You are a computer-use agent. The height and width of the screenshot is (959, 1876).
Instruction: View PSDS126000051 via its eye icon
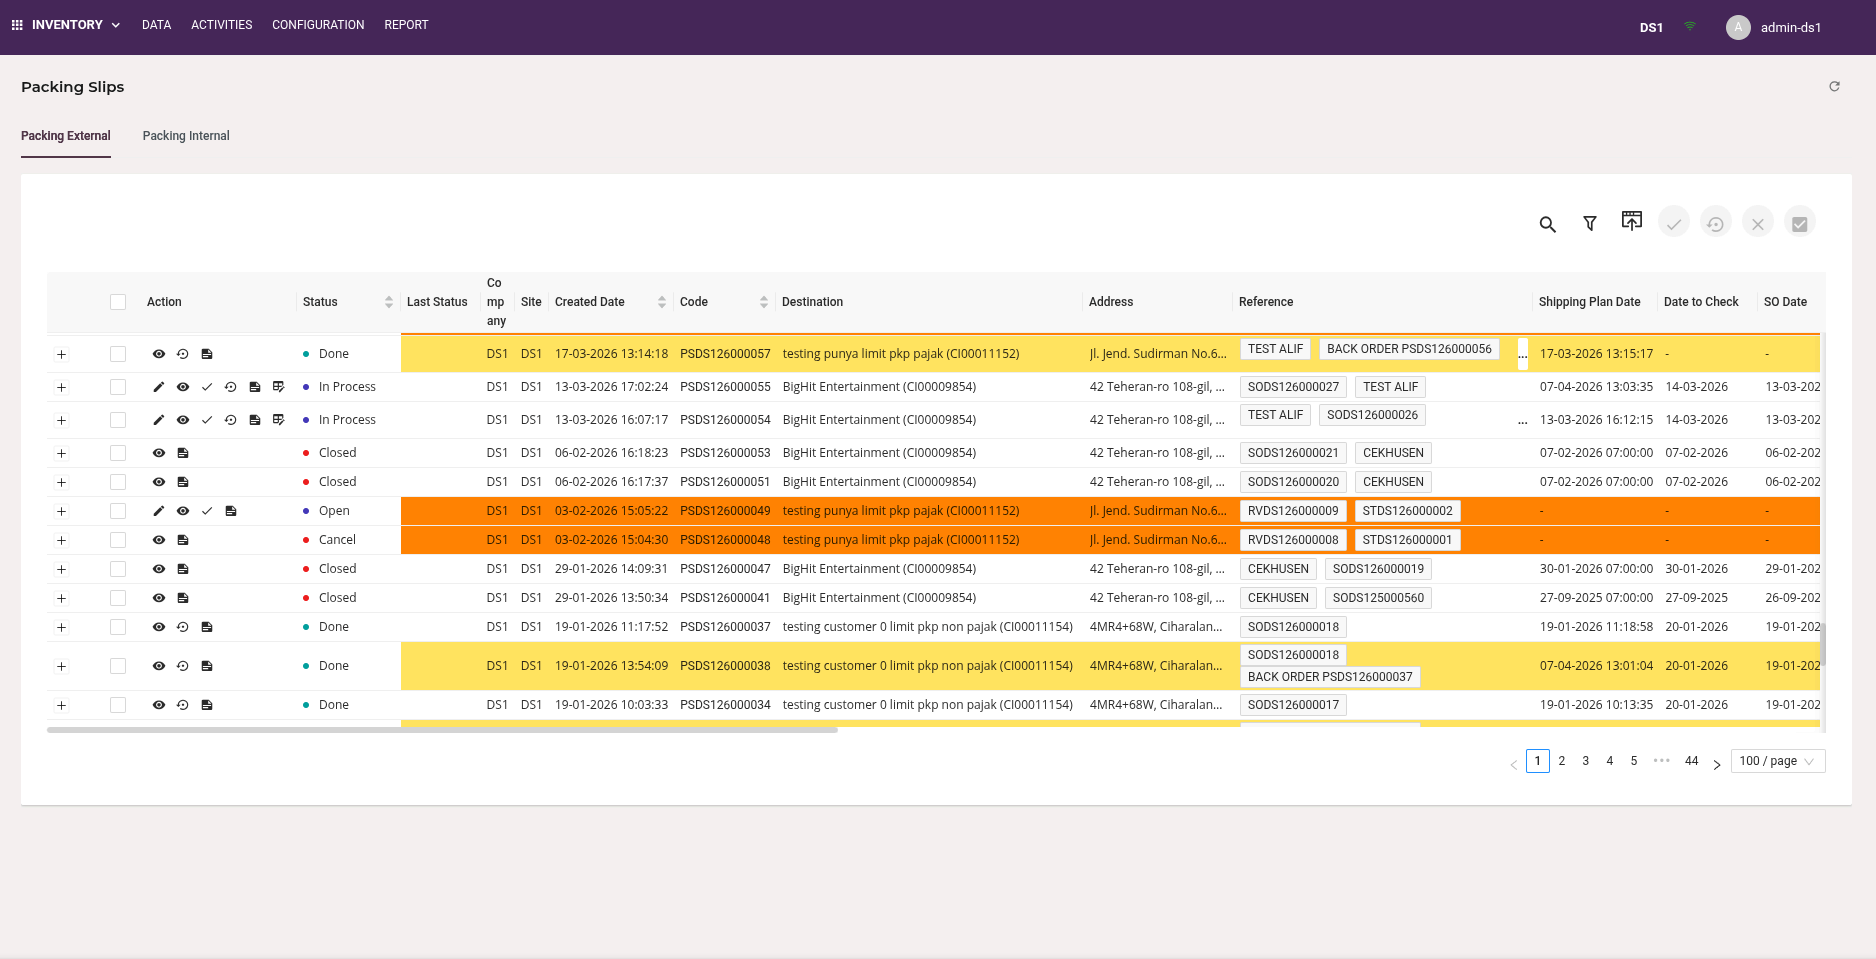pos(159,482)
